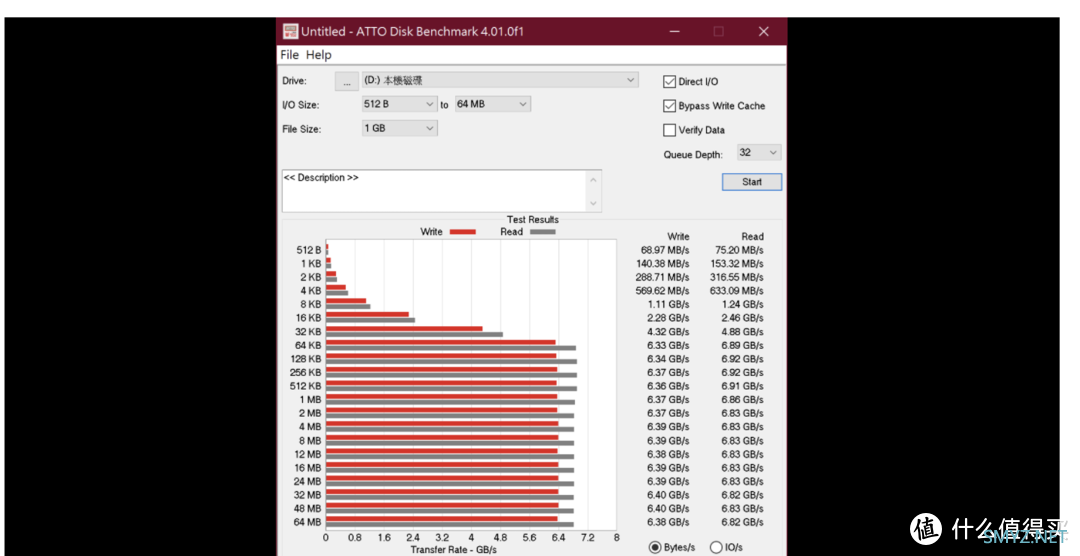Click the gray Read legend swatch
Viewport: 1080px width, 556px height.
click(x=543, y=232)
